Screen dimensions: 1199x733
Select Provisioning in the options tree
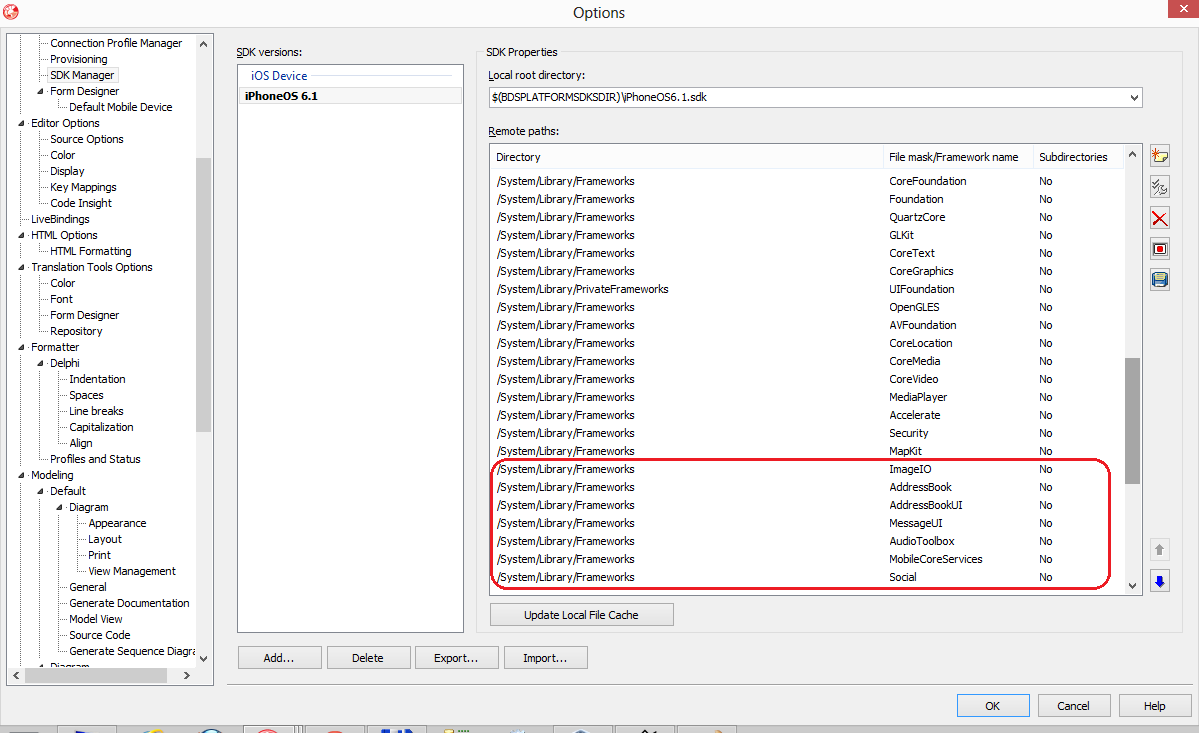pos(78,59)
